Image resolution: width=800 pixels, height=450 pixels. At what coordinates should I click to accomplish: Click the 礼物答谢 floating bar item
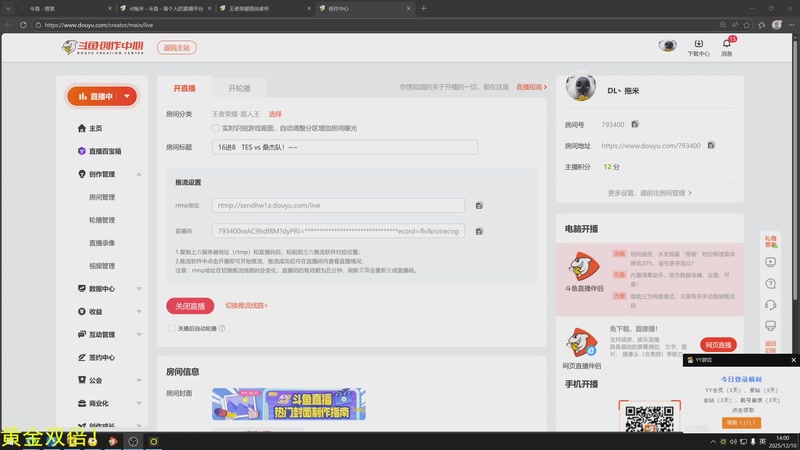pyautogui.click(x=770, y=241)
